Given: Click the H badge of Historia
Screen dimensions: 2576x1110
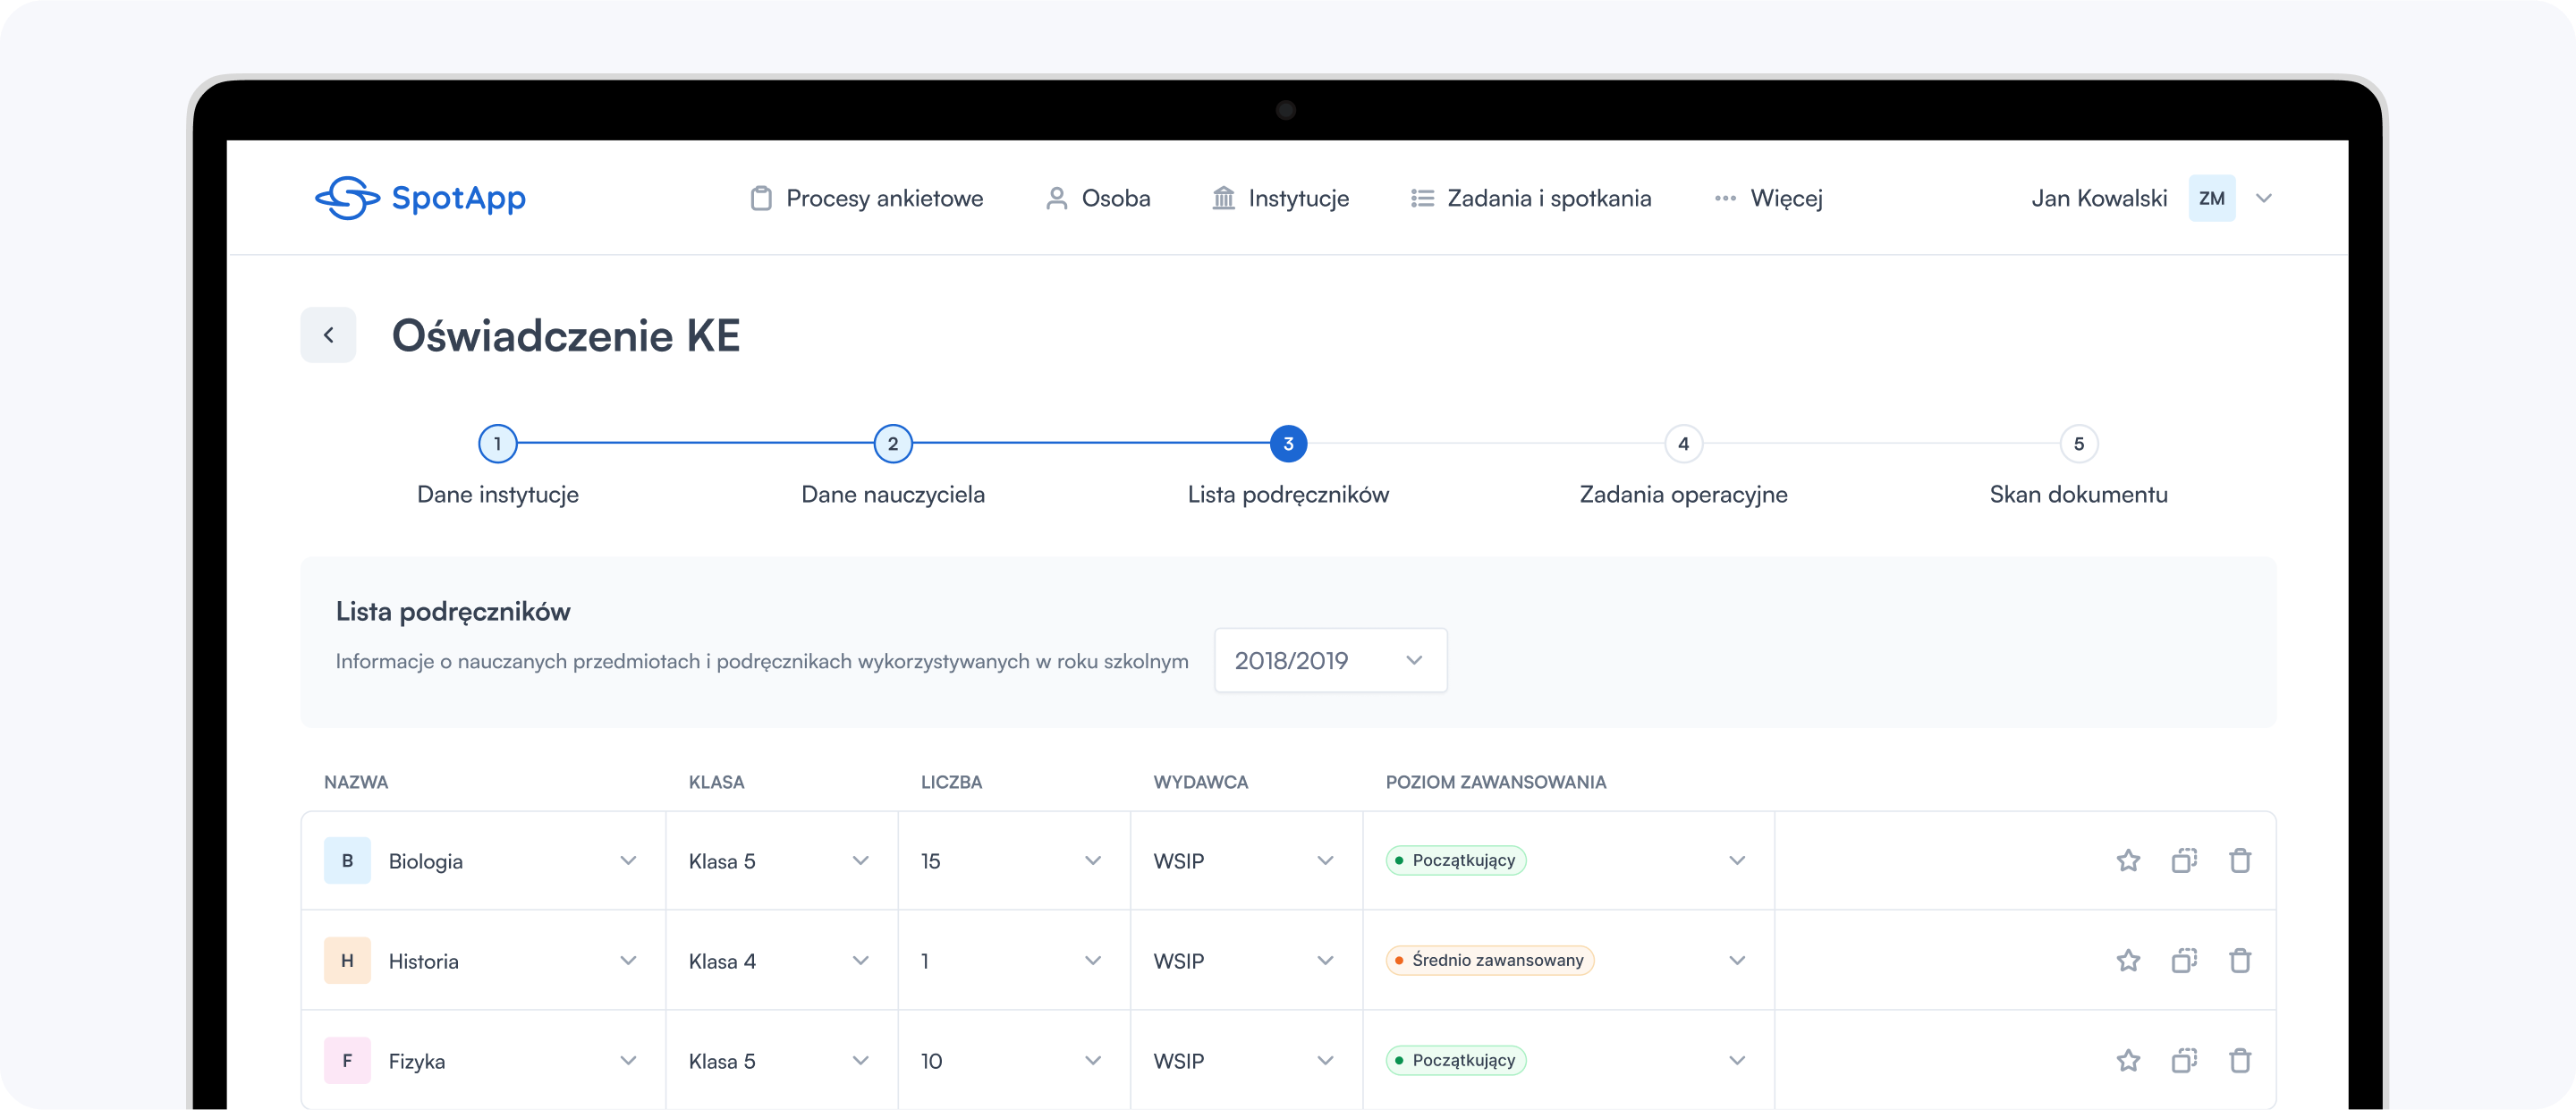Looking at the screenshot, I should (x=347, y=961).
